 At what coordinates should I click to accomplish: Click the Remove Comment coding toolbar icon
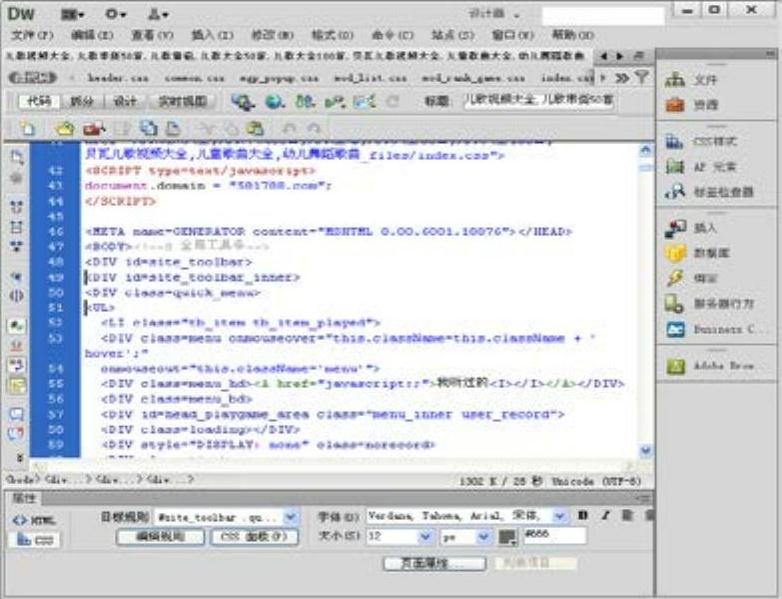[16, 433]
